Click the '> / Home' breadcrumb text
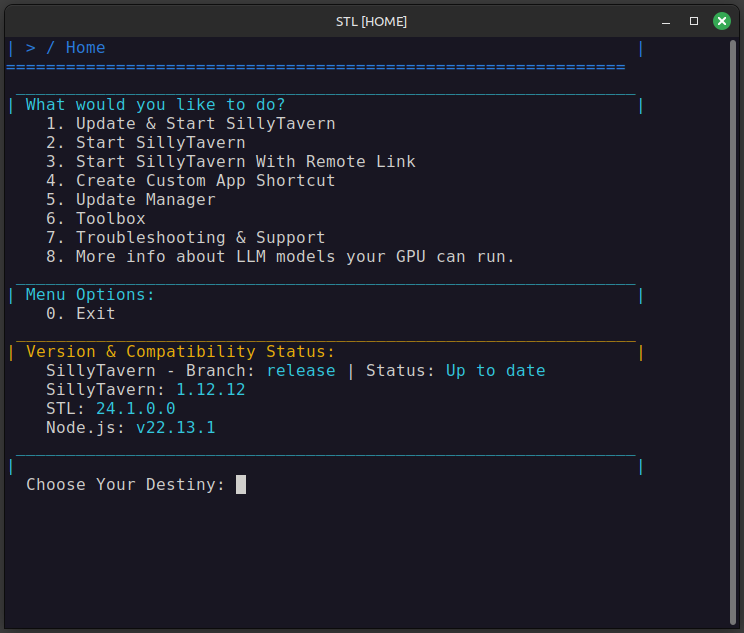Image resolution: width=744 pixels, height=633 pixels. click(65, 48)
